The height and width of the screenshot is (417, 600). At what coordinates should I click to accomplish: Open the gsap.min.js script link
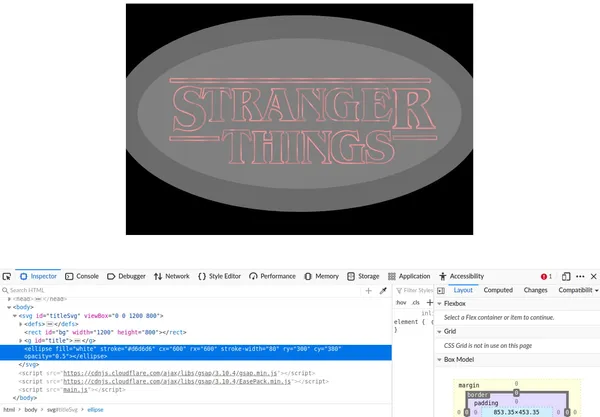click(x=170, y=373)
